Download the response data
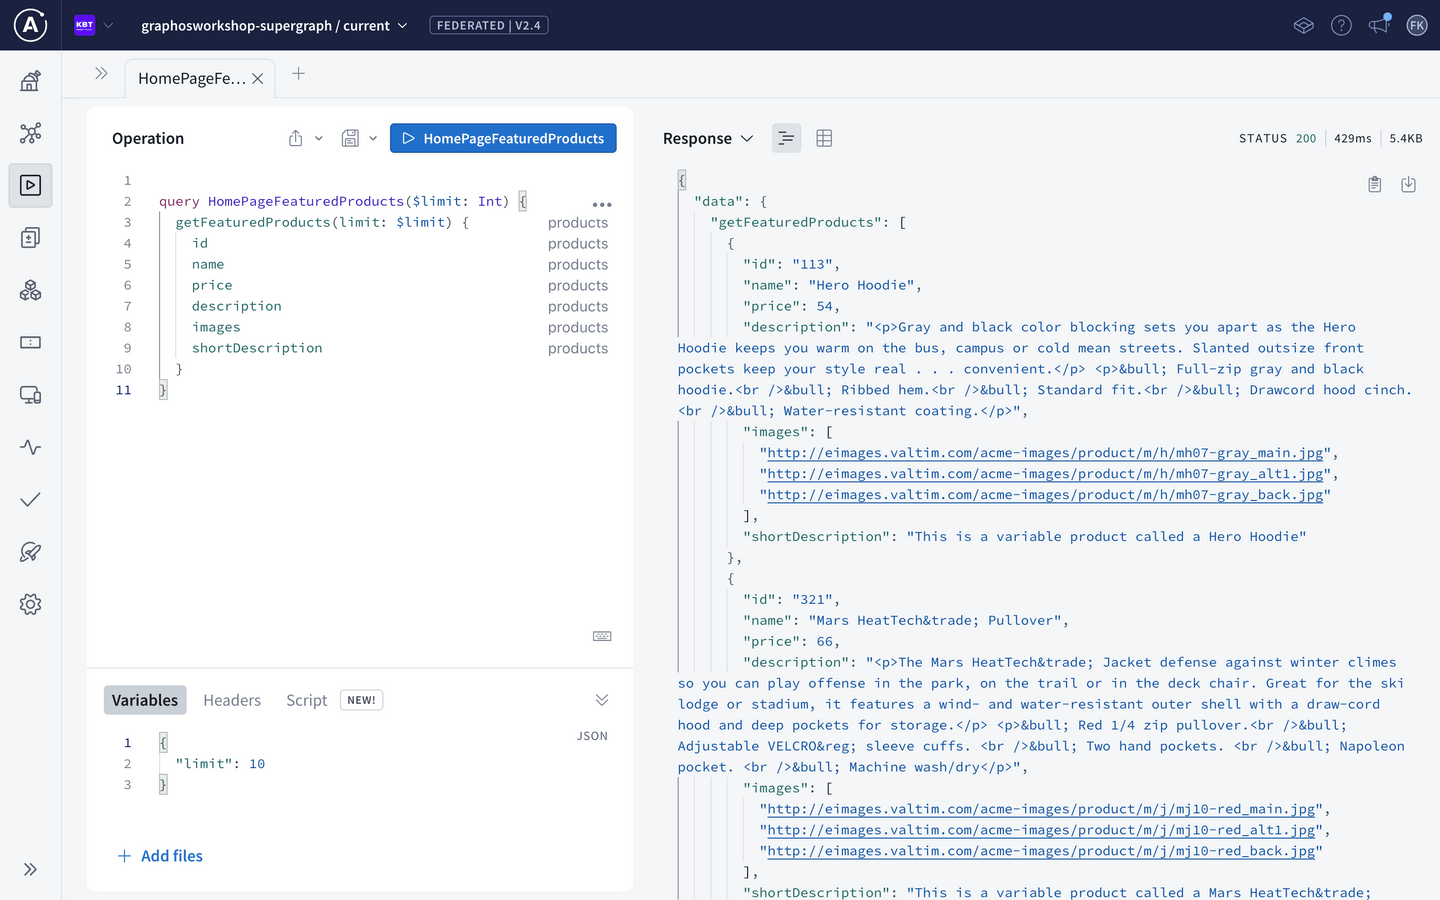1440x900 pixels. [1409, 184]
